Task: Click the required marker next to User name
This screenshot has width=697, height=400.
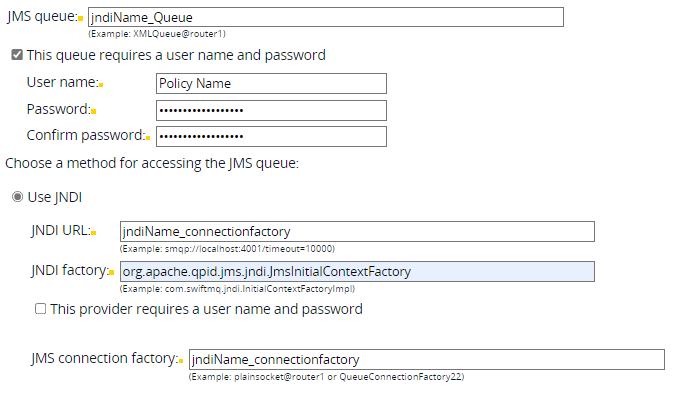Action: coord(101,85)
